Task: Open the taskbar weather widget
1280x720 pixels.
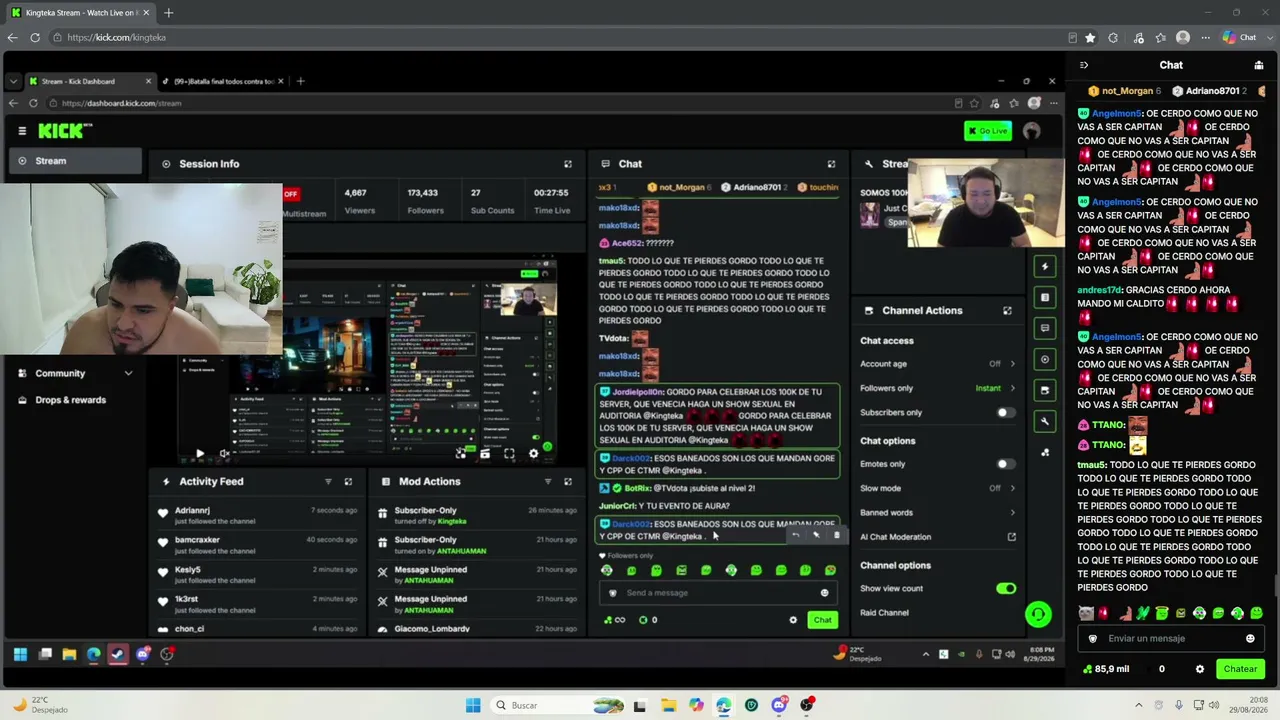Action: [40, 705]
